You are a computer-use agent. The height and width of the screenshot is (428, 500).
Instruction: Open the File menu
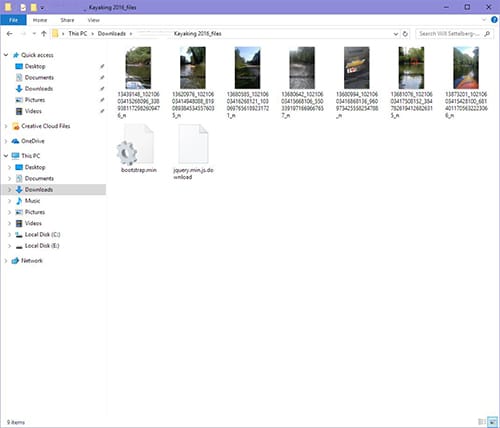tap(13, 20)
